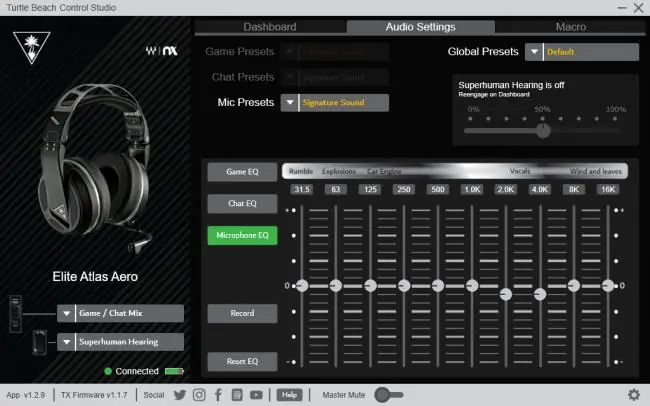
Task: Click the headset battery level indicator
Action: pos(174,371)
